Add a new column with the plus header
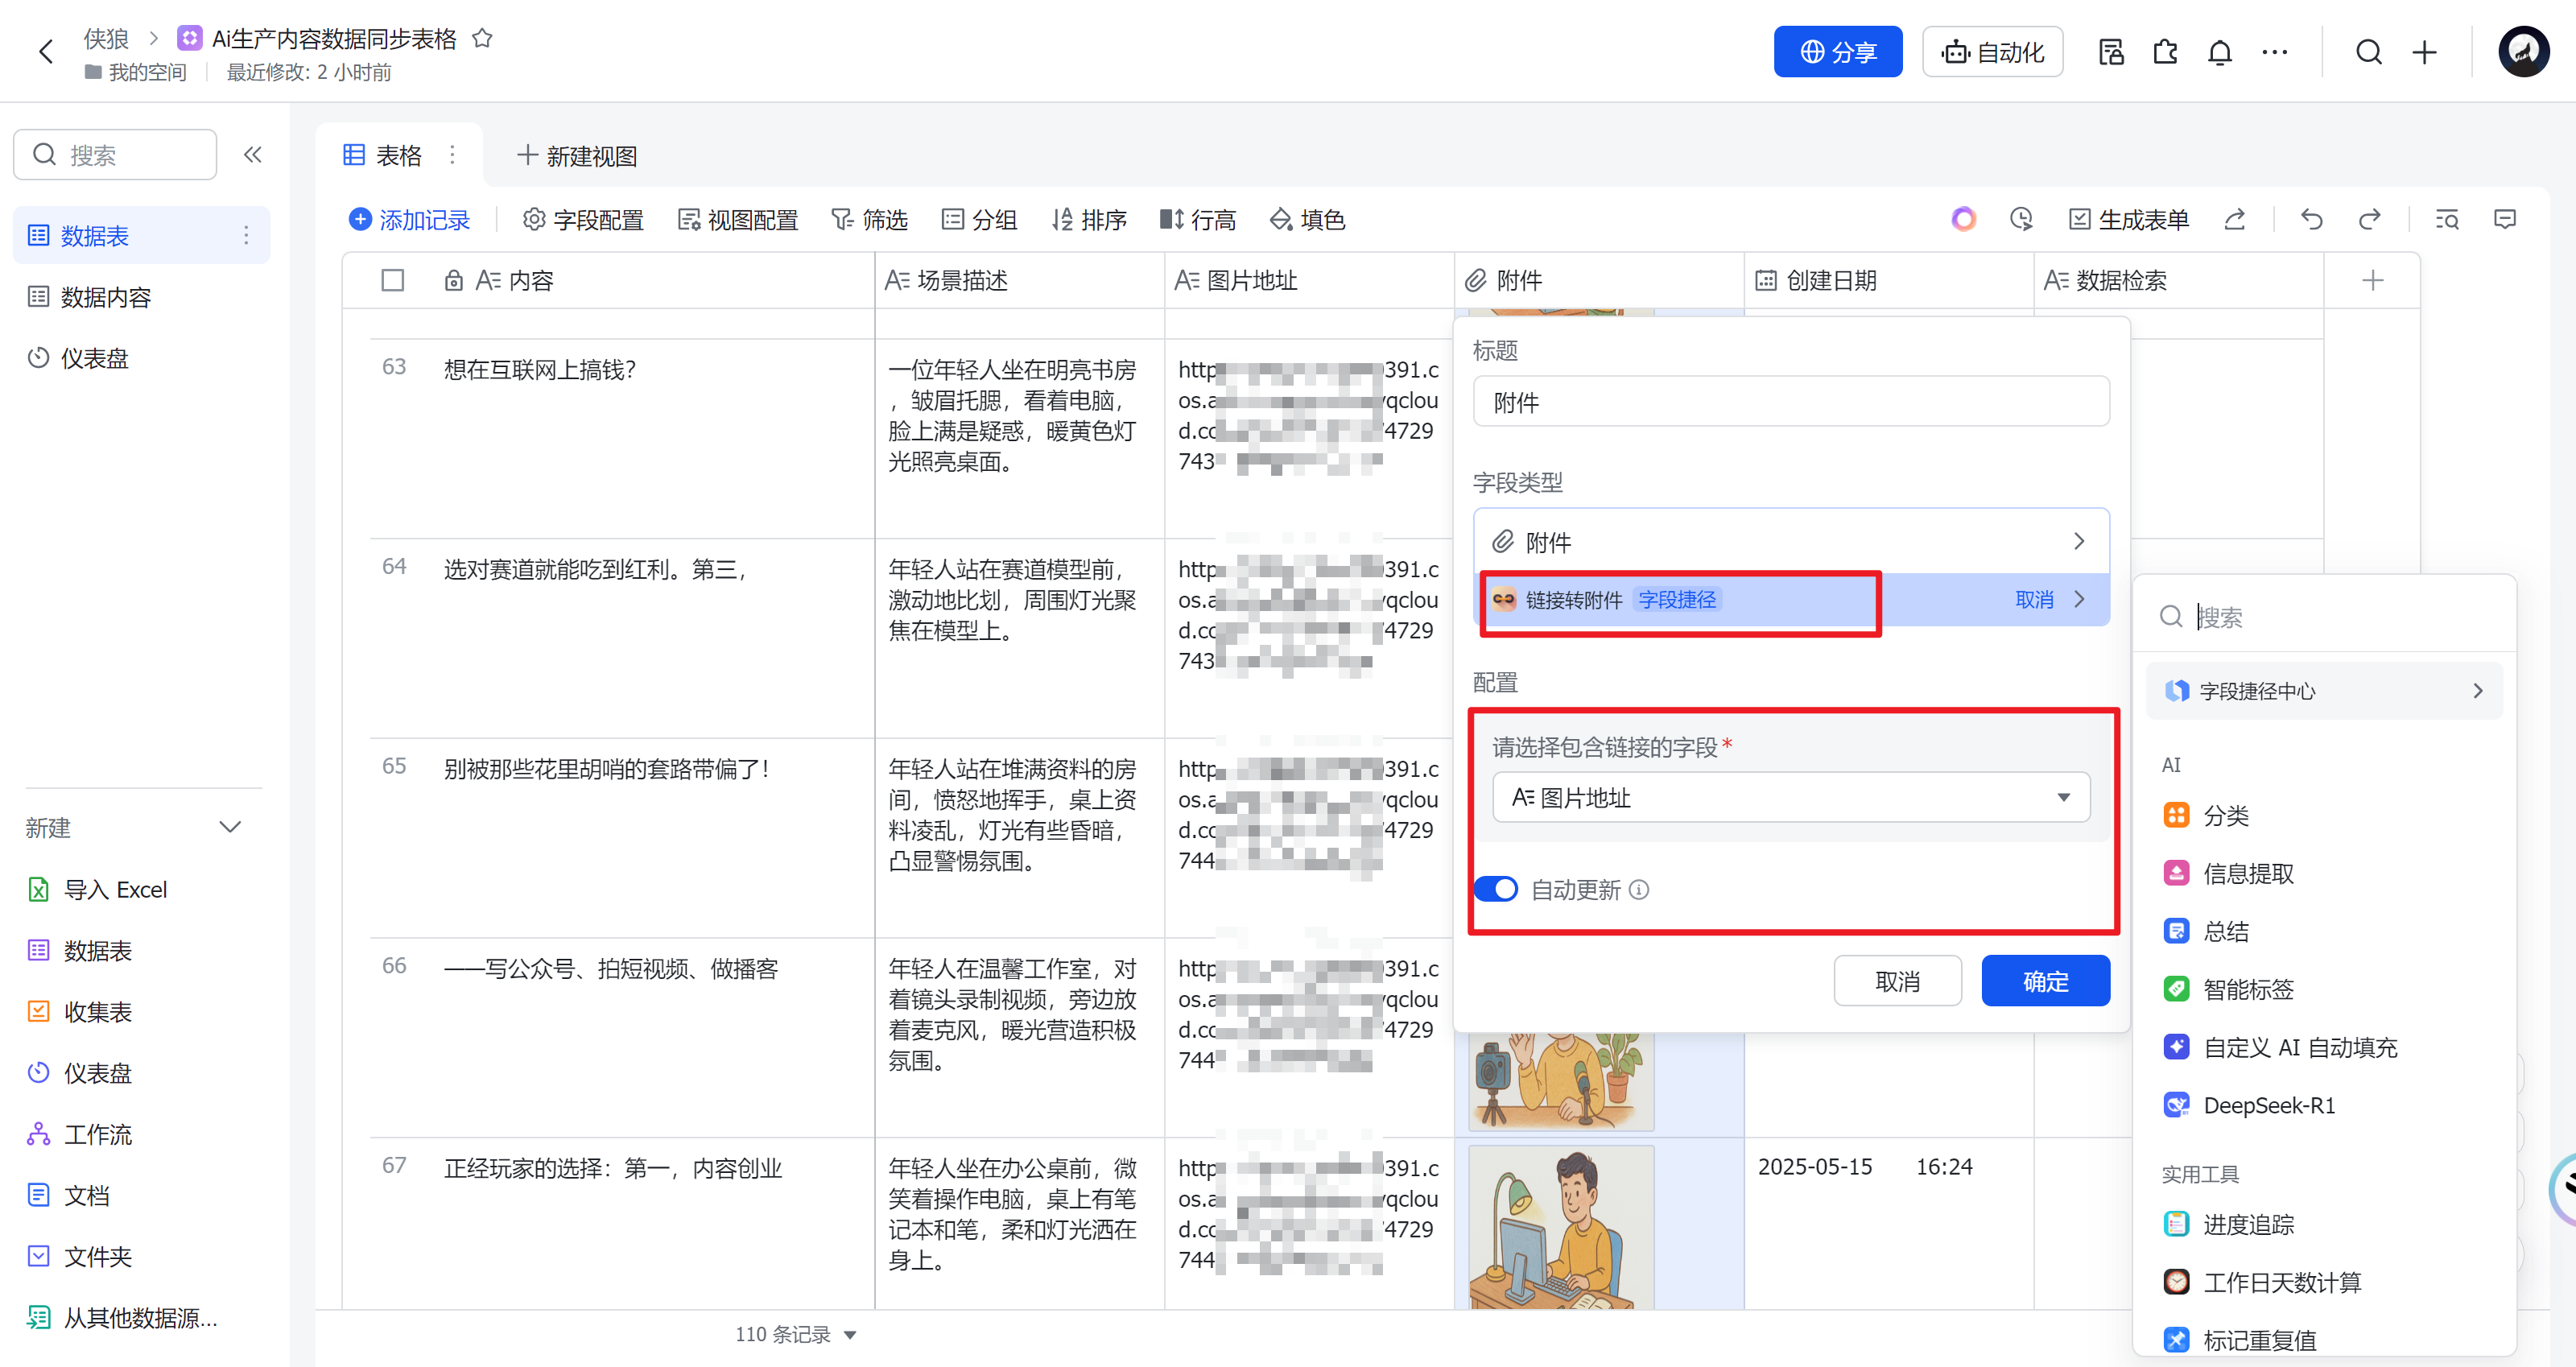Image resolution: width=2576 pixels, height=1367 pixels. (x=2372, y=281)
